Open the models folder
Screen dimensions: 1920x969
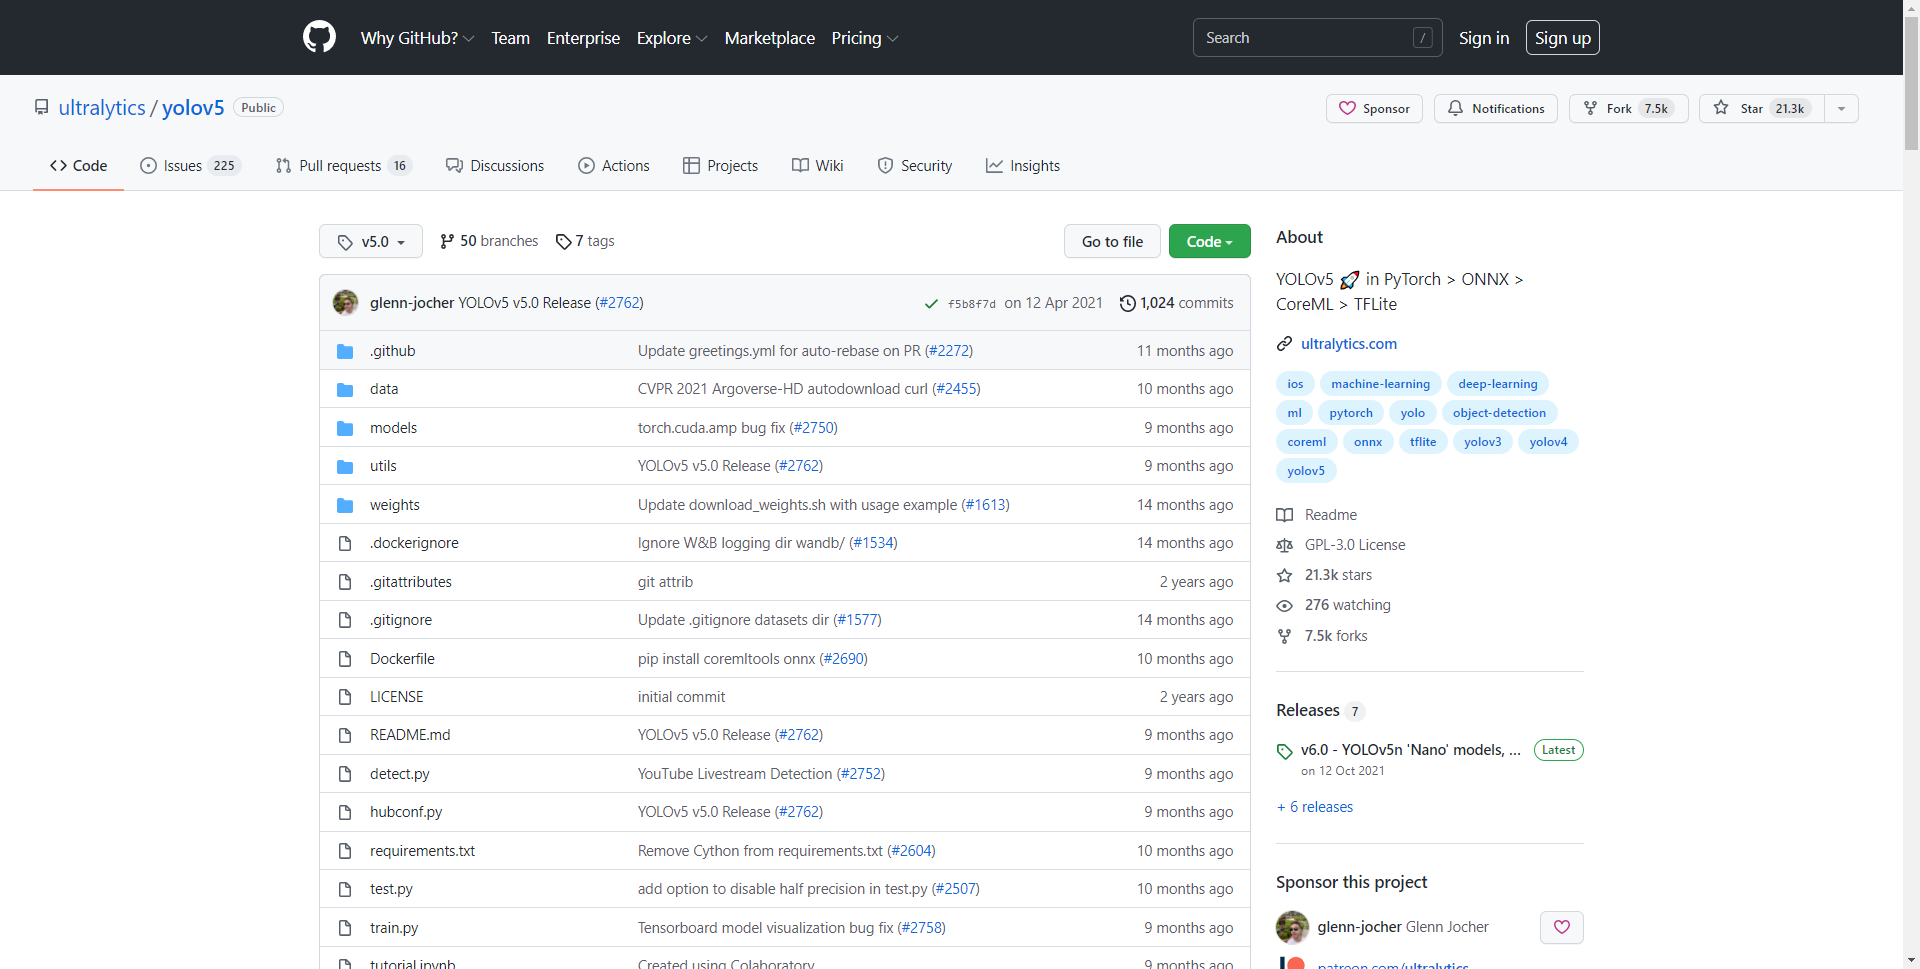click(393, 428)
